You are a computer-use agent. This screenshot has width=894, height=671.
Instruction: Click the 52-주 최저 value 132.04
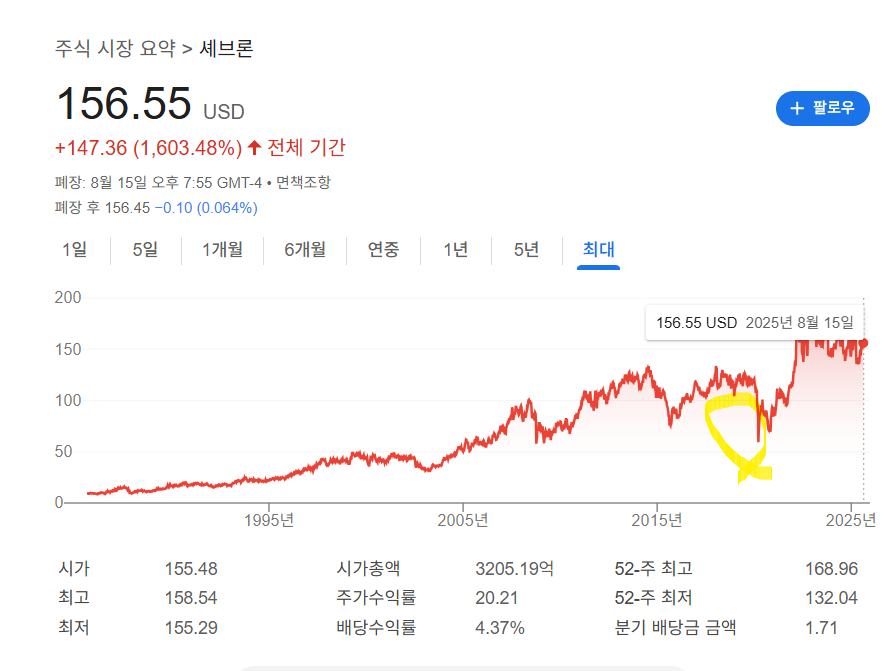point(831,598)
